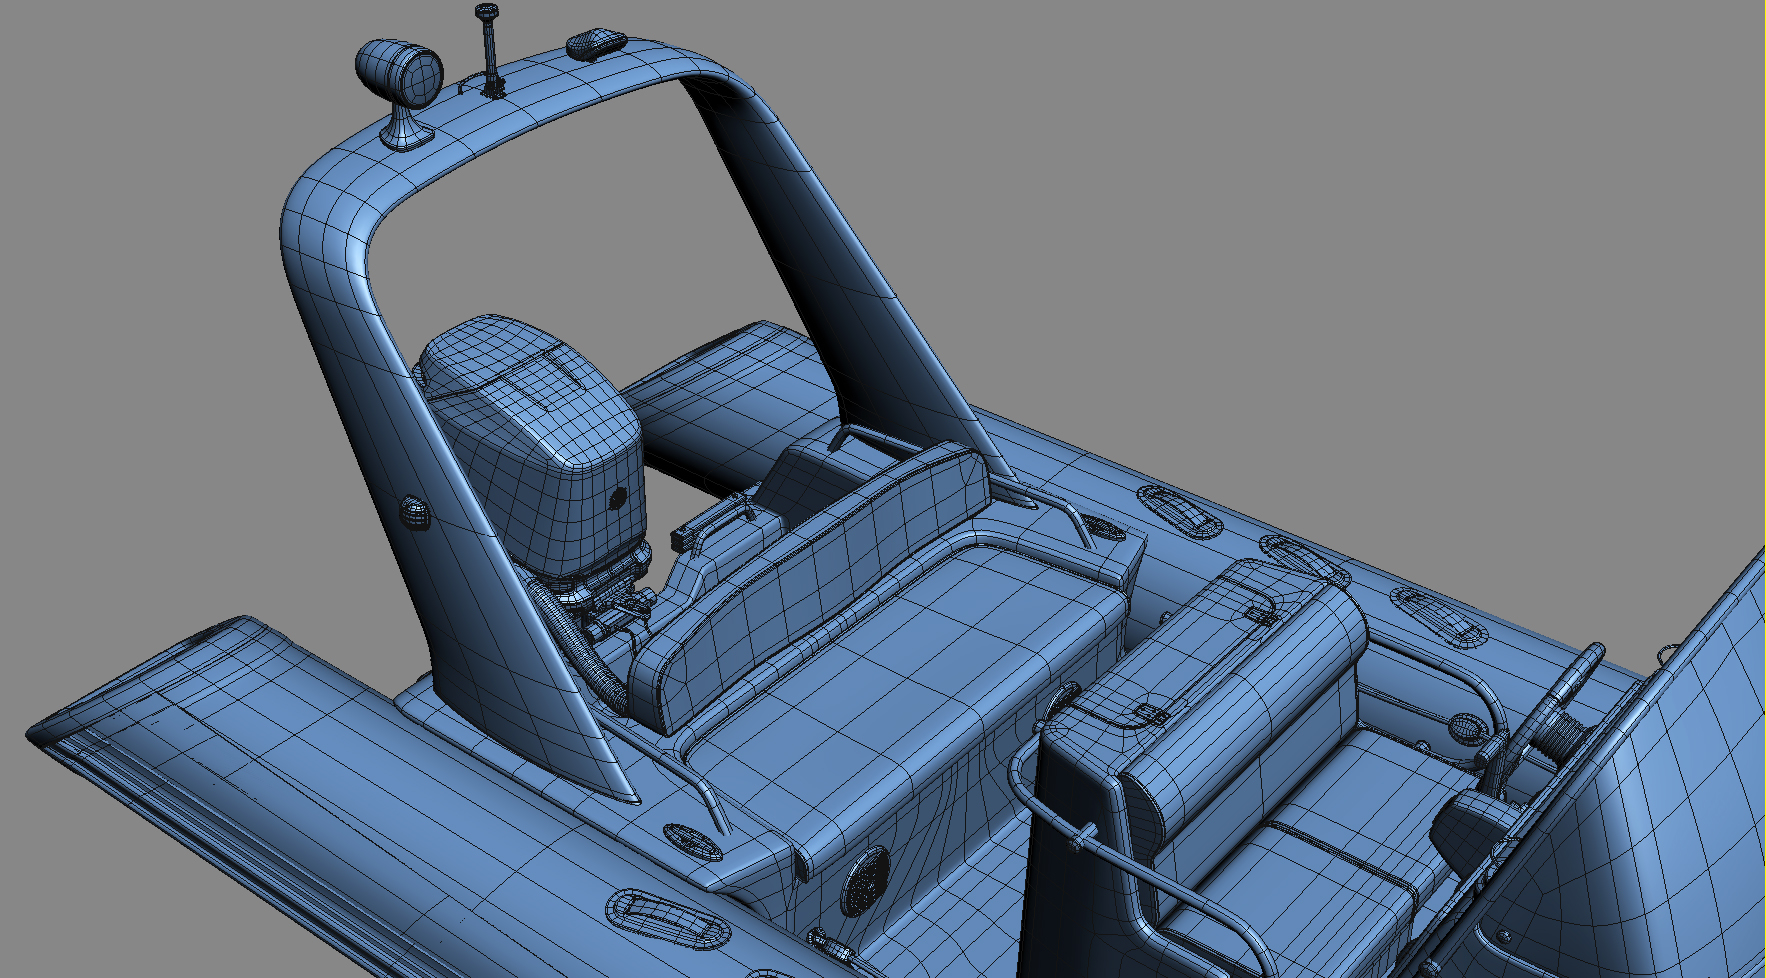Click the round emblem on the engine cowling side

[x=617, y=498]
